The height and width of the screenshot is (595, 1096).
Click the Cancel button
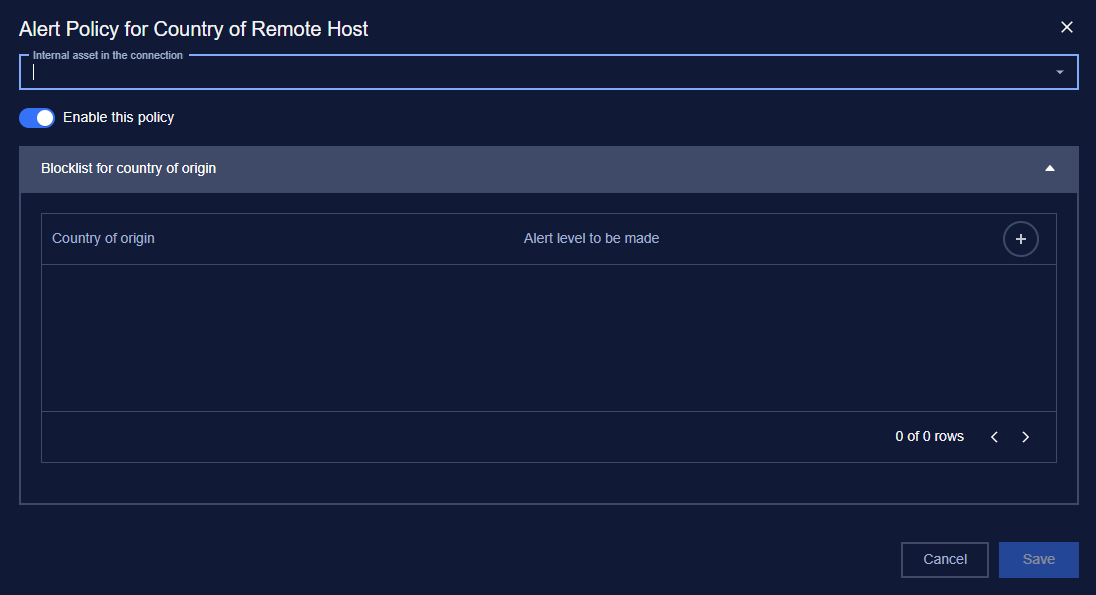[944, 560]
